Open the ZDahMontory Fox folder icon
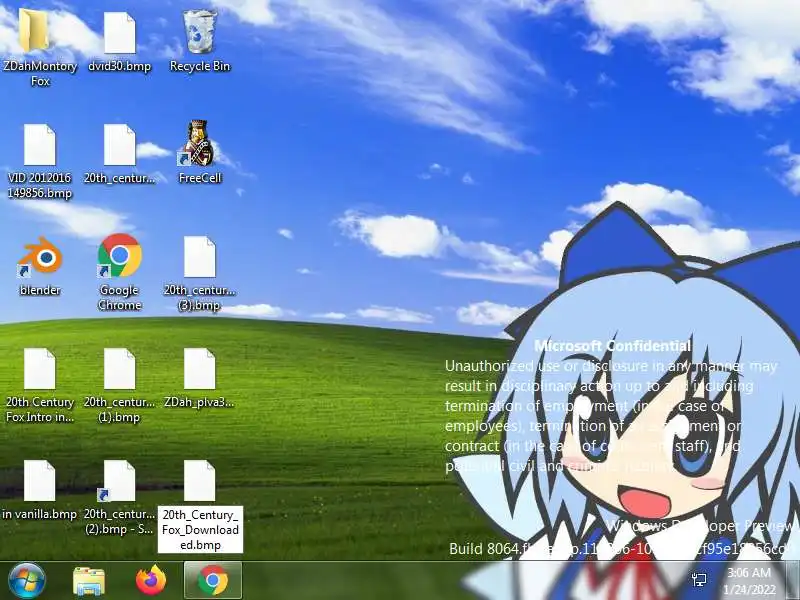This screenshot has width=800, height=600. 34,32
